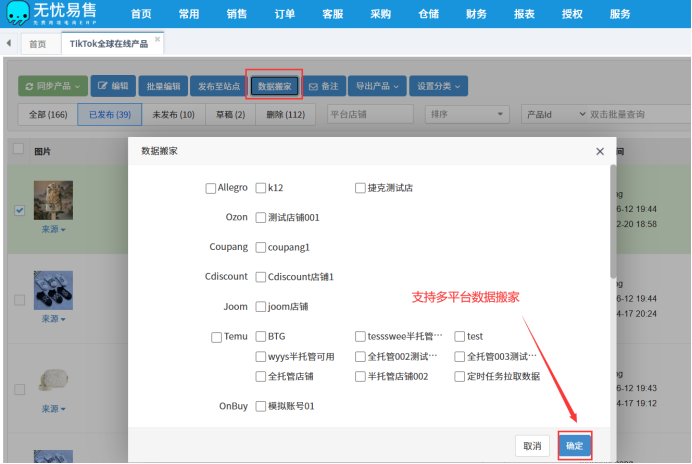Open the 销售 top menu
Image resolution: width=692 pixels, height=464 pixels.
pos(237,14)
